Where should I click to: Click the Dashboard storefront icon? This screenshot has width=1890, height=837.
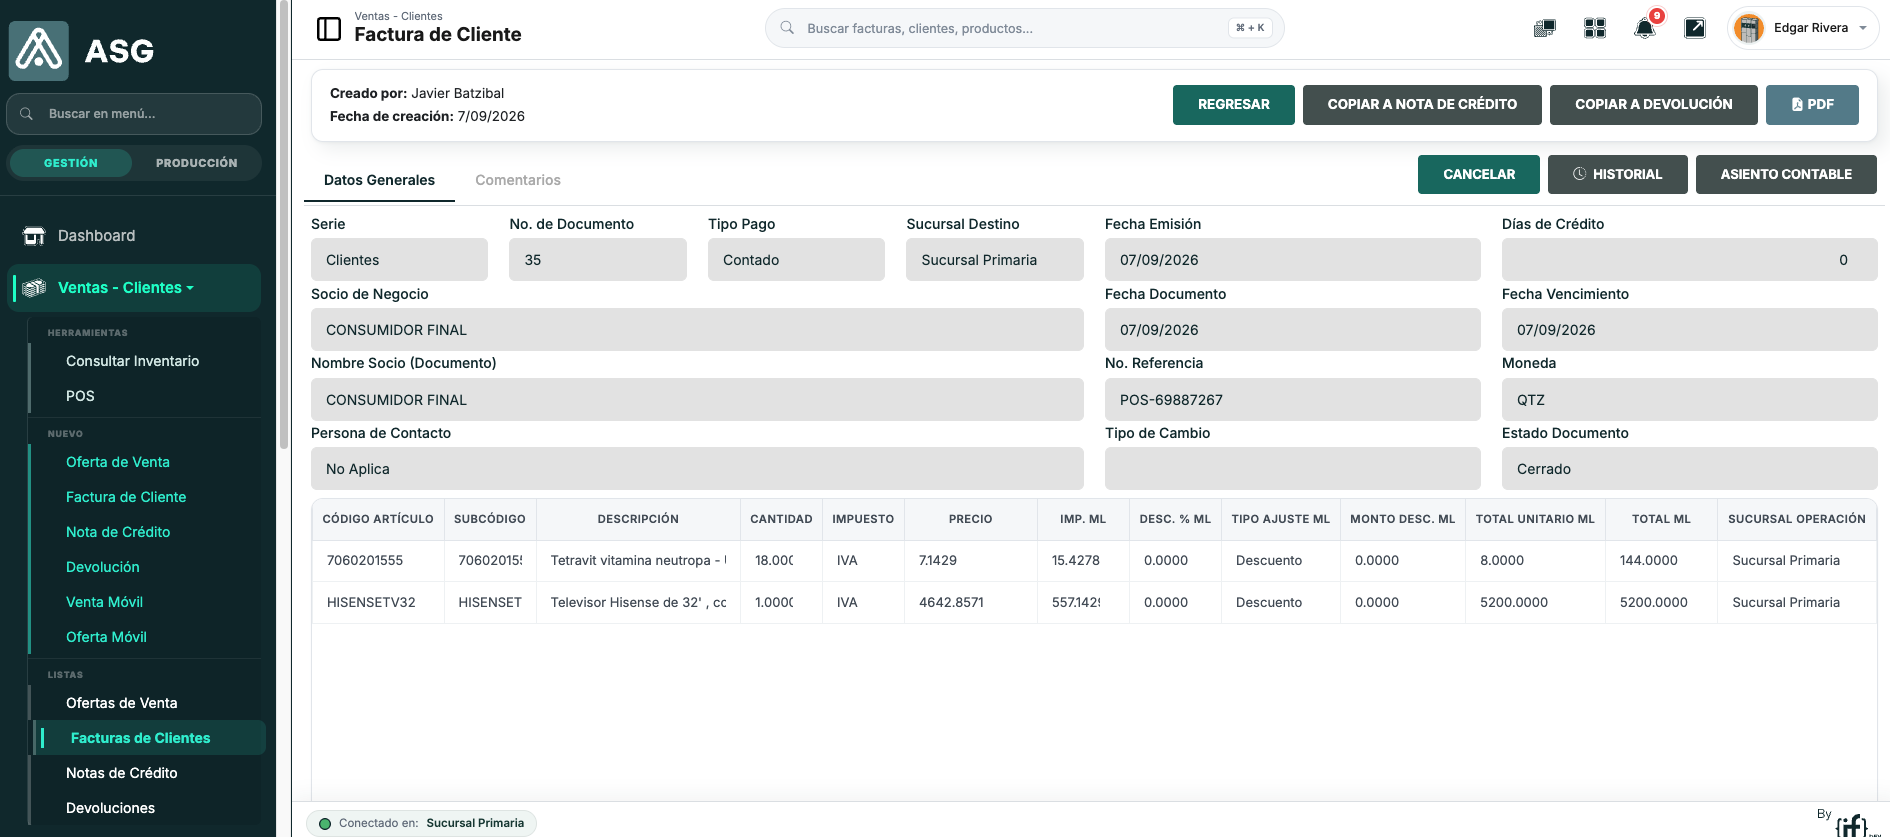[x=34, y=236]
